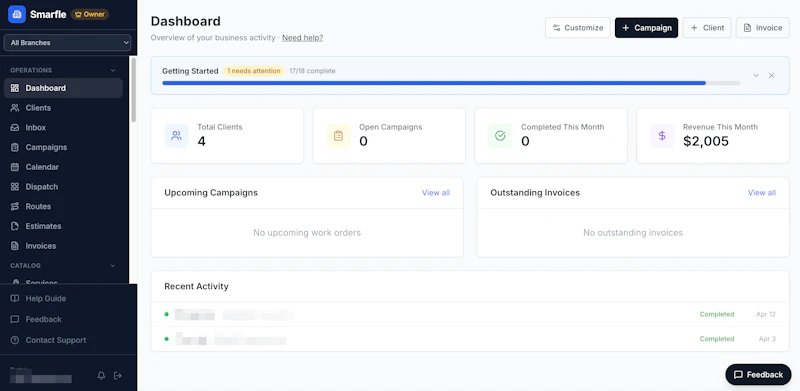Open Dashboard in sidebar

click(63, 88)
